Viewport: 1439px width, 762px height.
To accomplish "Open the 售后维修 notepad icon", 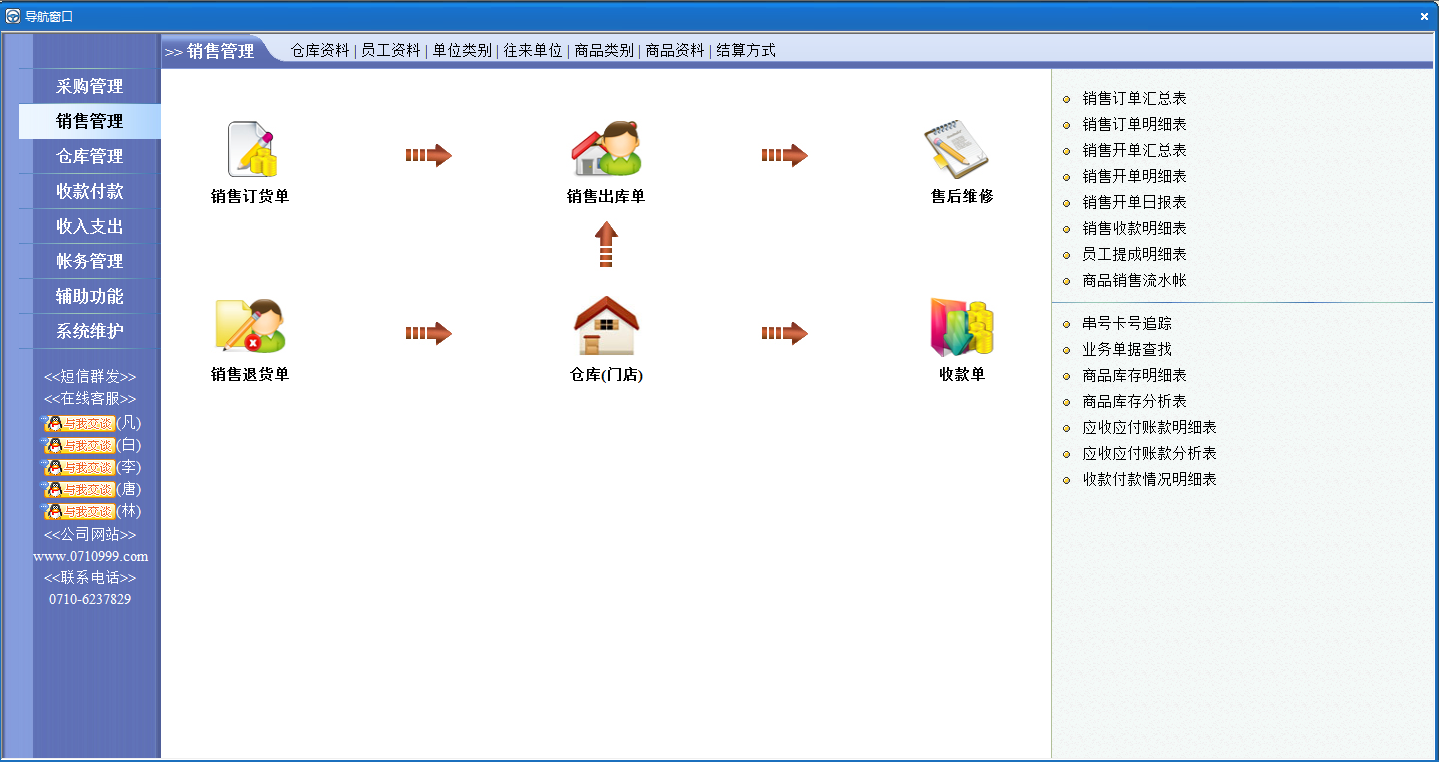I will tap(957, 150).
